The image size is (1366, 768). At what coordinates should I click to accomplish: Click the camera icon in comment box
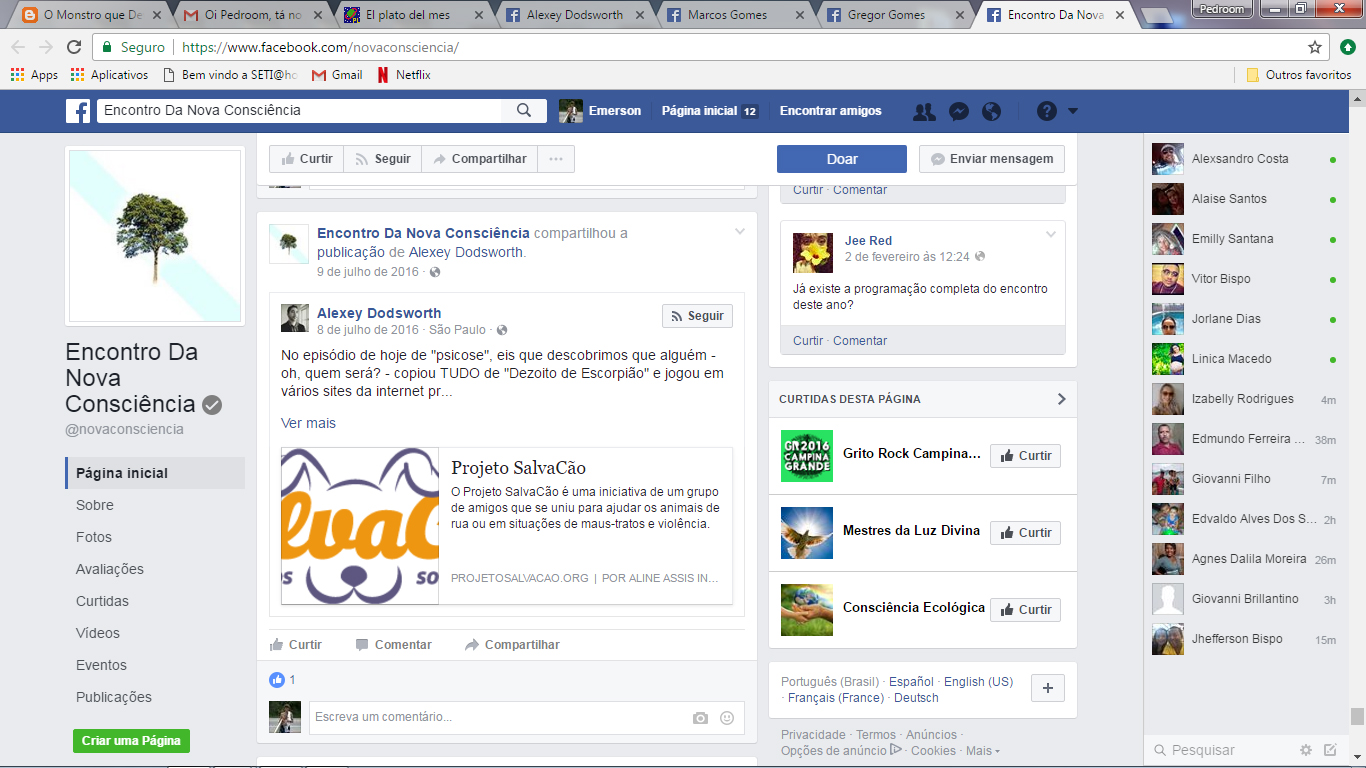click(701, 718)
